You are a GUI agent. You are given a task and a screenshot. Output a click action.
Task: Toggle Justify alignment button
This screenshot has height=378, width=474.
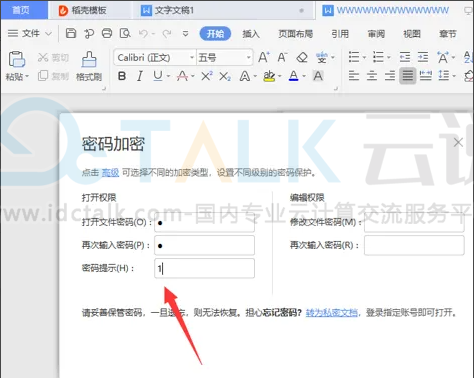[407, 76]
